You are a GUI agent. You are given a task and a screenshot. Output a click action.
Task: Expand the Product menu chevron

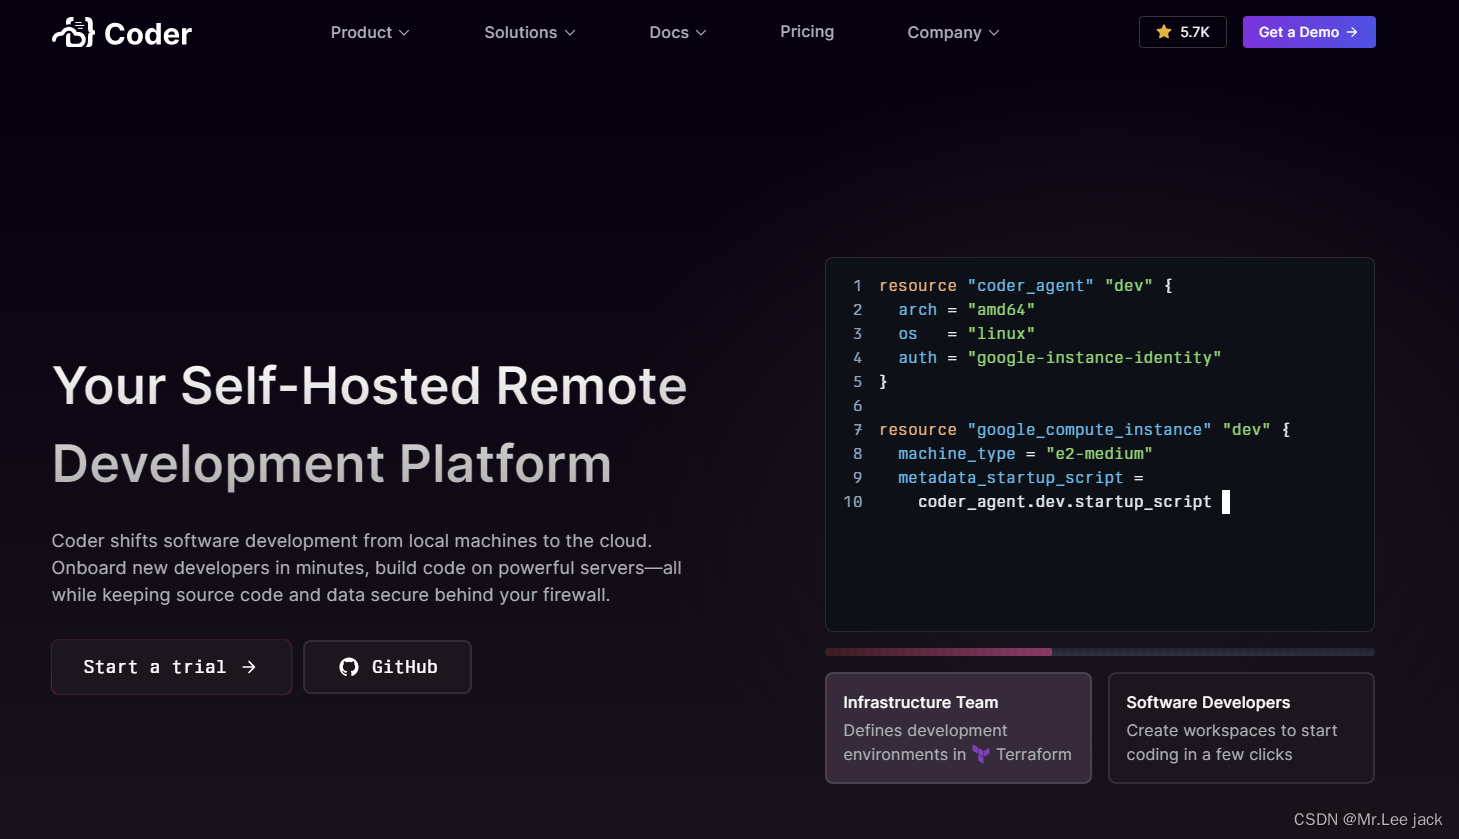click(x=404, y=33)
